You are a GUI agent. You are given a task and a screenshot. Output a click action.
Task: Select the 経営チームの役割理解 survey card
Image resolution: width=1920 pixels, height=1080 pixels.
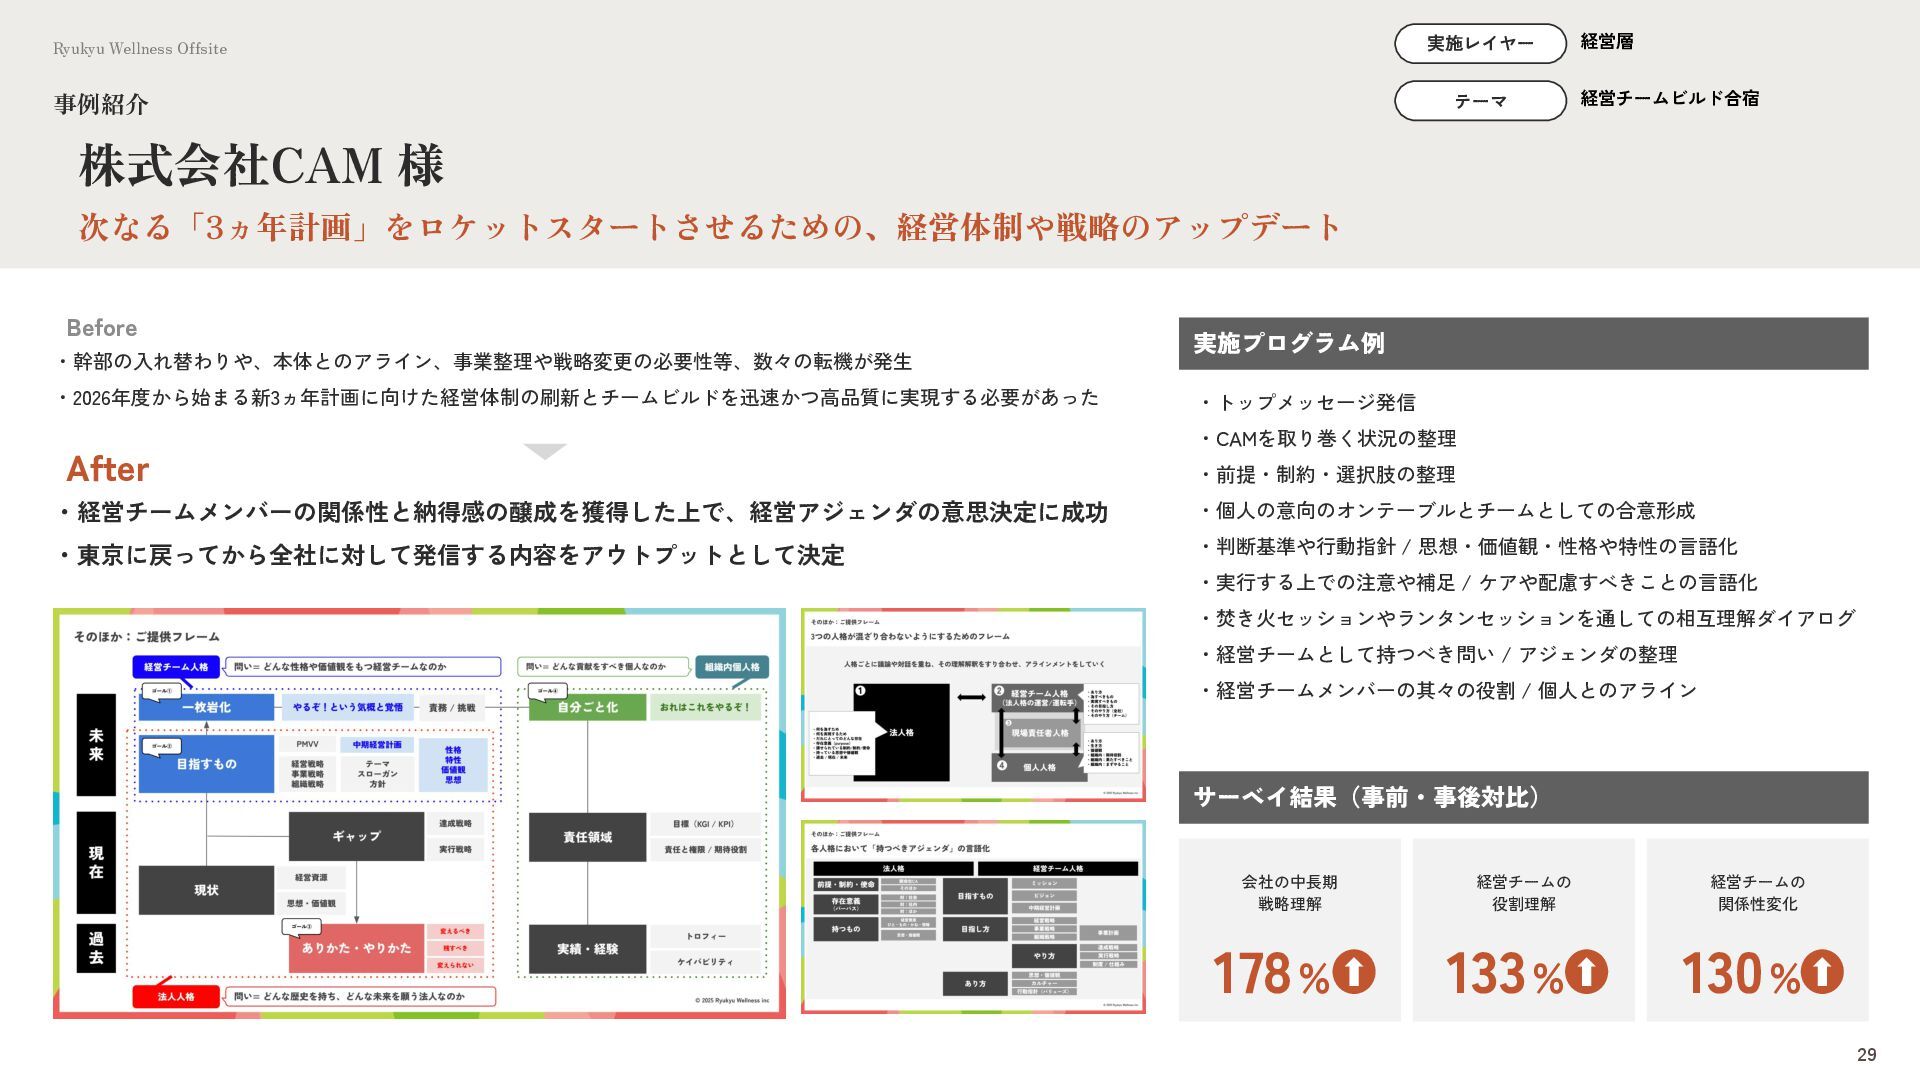click(1523, 929)
